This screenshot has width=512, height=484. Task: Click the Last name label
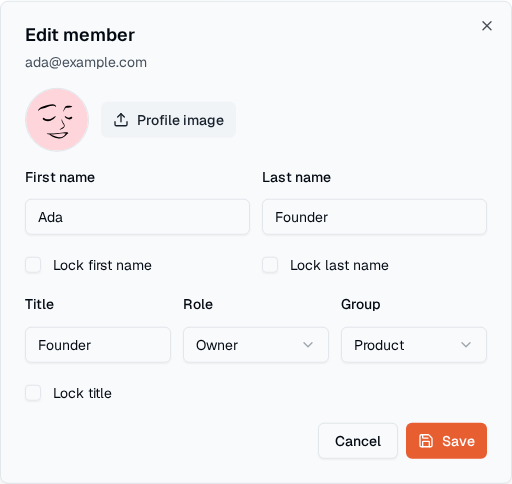coord(296,177)
